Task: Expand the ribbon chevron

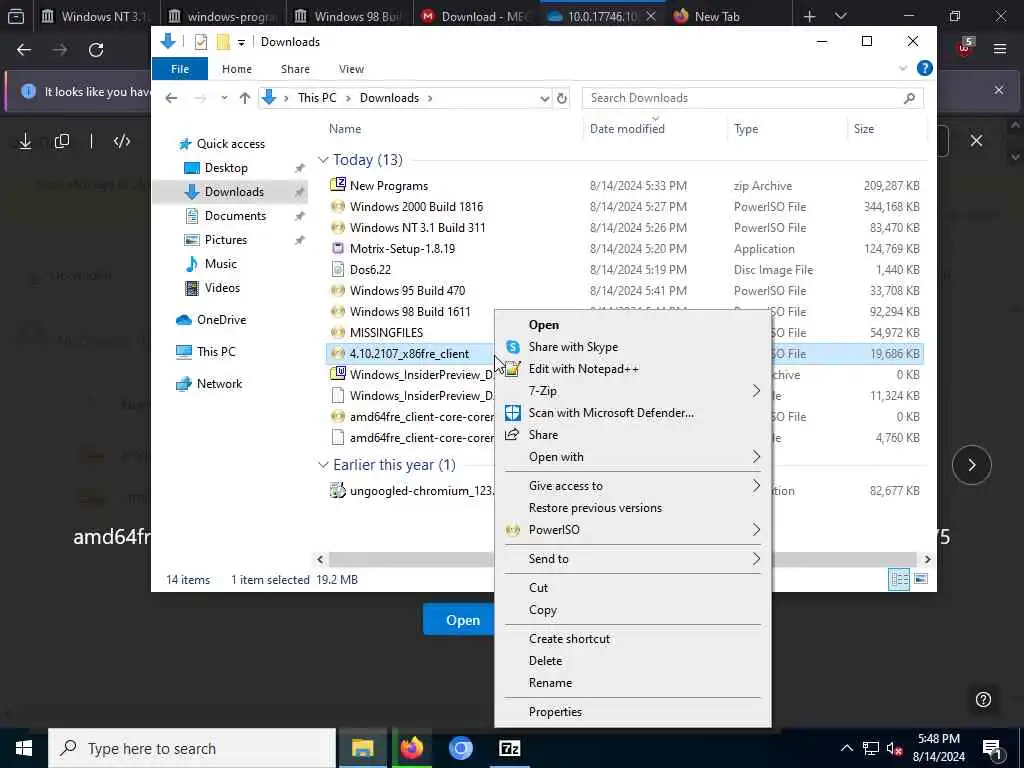Action: coord(903,68)
